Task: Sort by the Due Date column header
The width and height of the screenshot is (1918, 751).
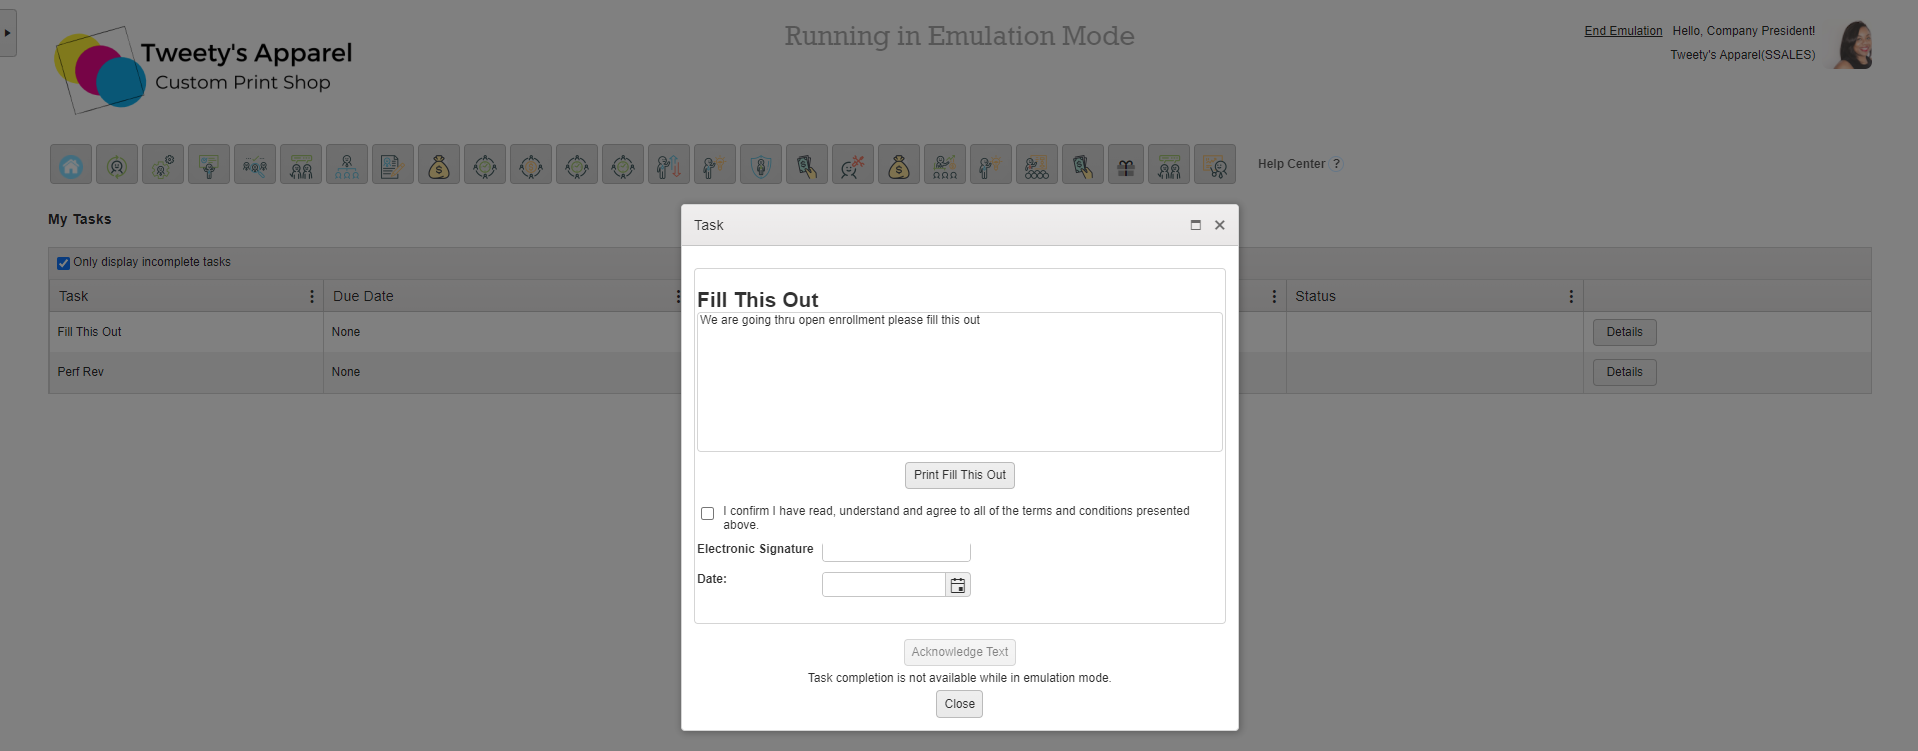Action: pos(363,297)
